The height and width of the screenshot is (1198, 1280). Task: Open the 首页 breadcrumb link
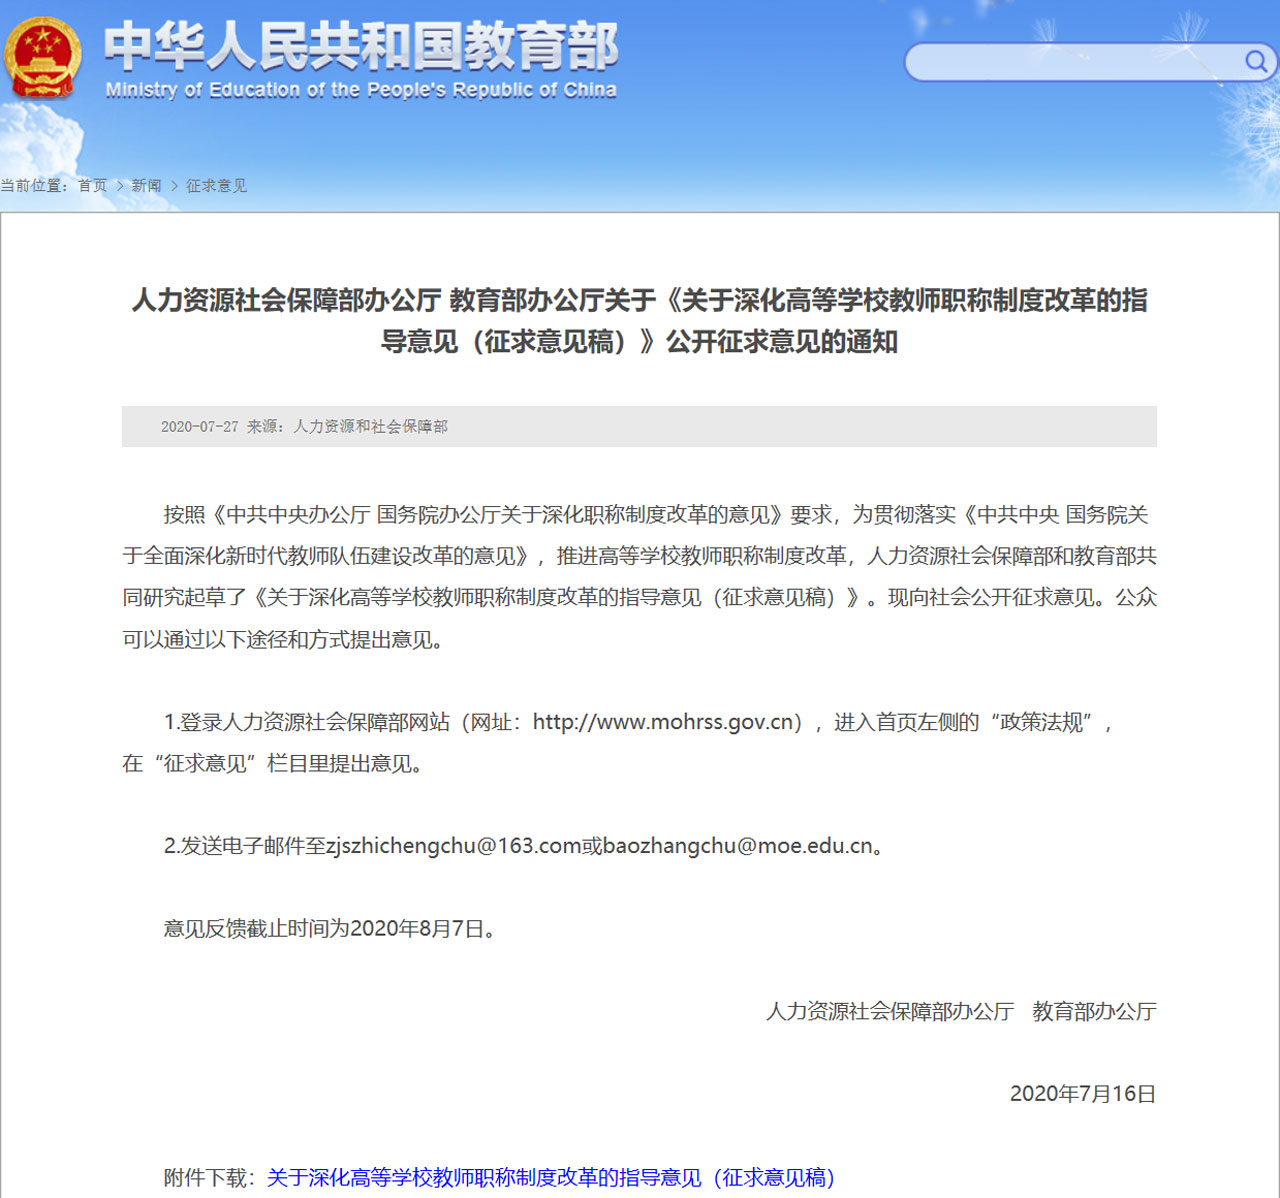(x=92, y=186)
